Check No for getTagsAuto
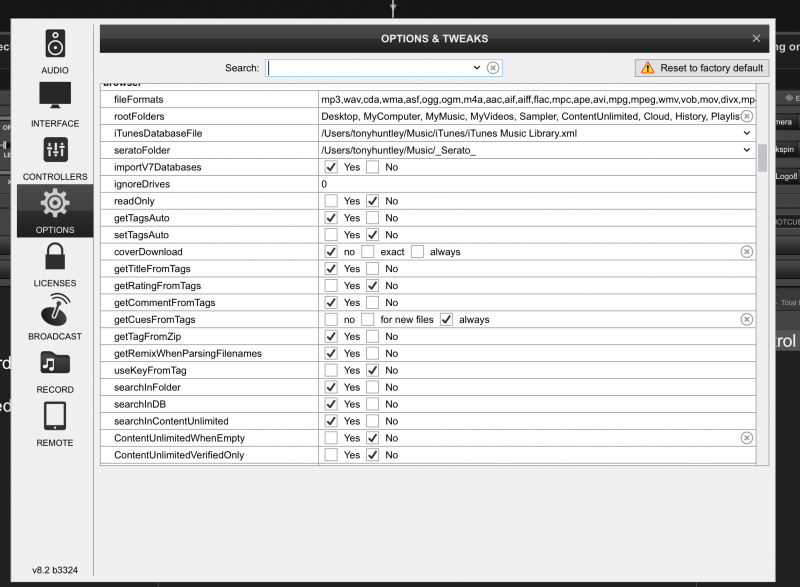Screen dimensions: 800x587 click(372, 218)
